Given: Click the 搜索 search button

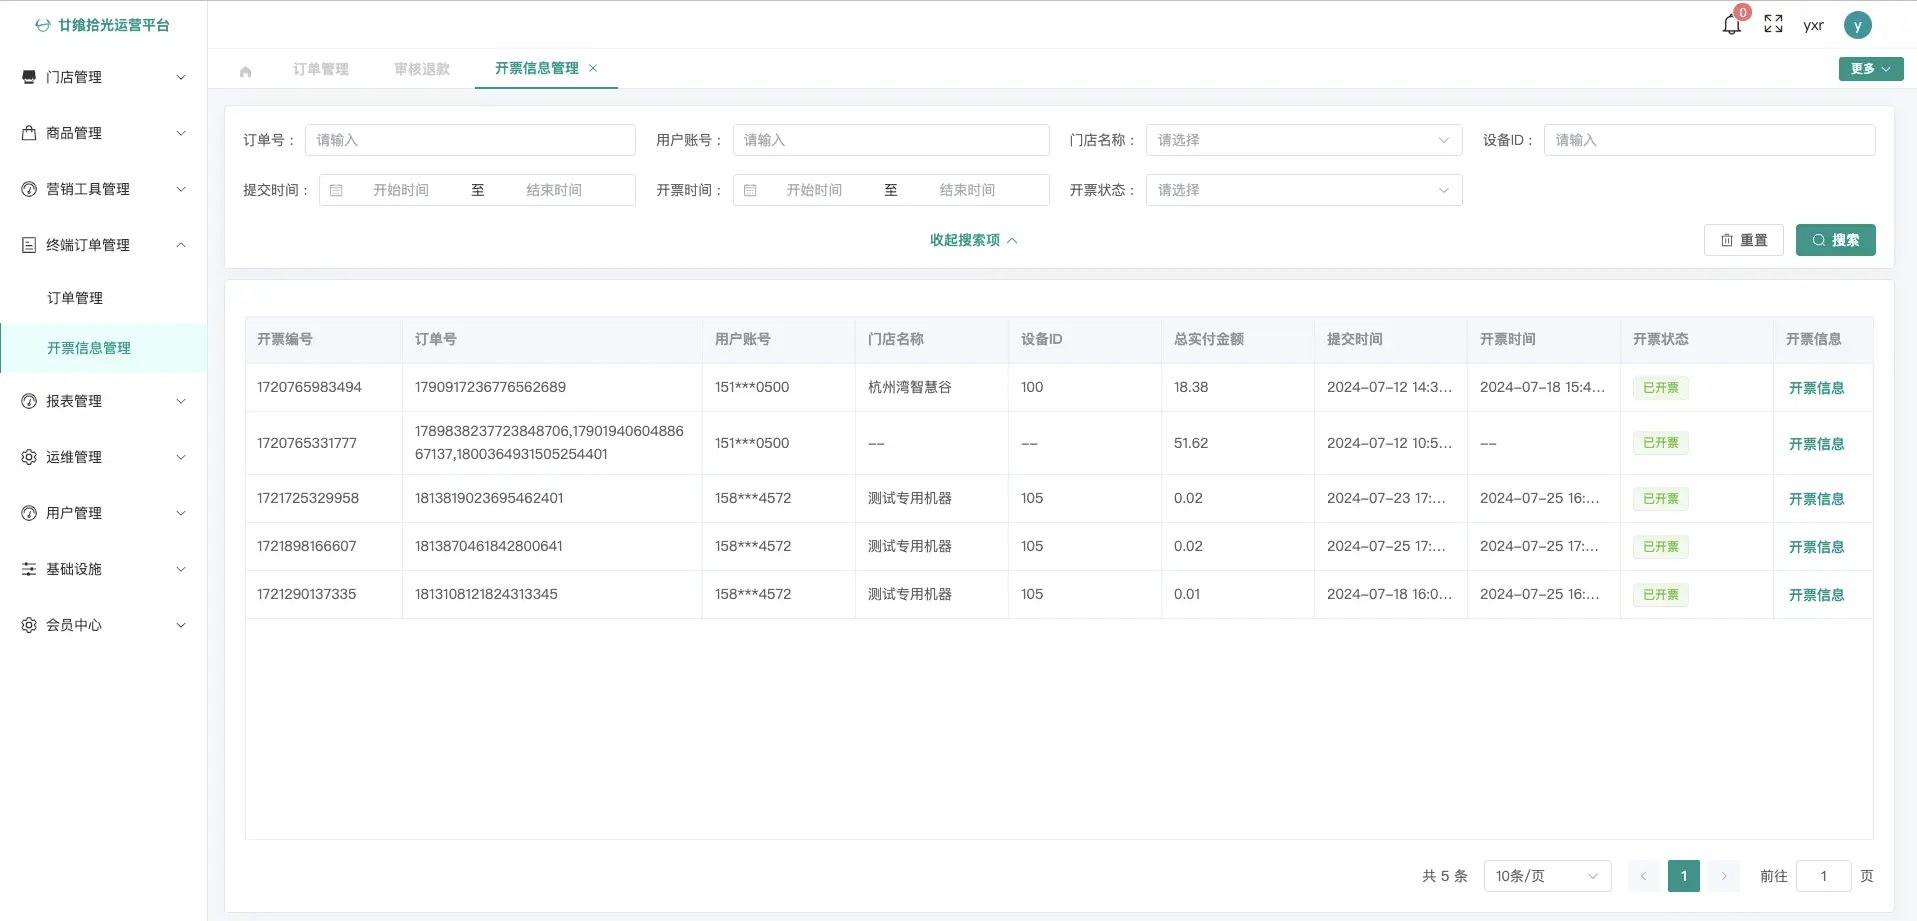Looking at the screenshot, I should click(1835, 240).
